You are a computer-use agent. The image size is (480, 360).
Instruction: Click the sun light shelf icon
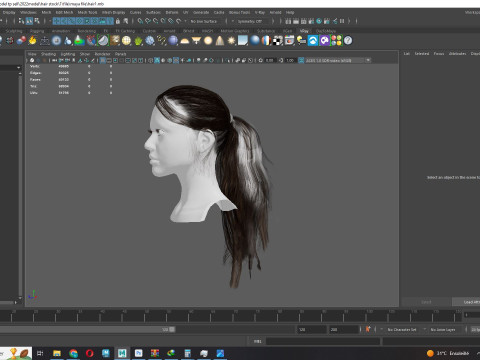231,41
